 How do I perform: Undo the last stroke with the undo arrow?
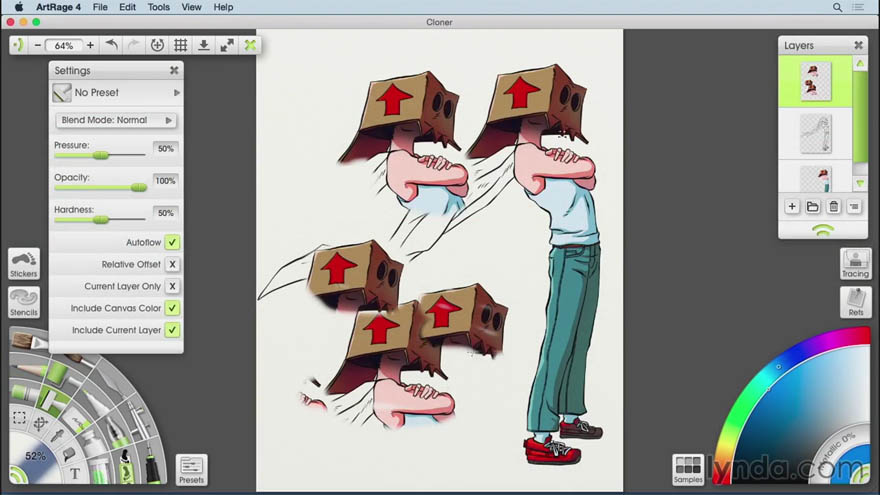112,45
